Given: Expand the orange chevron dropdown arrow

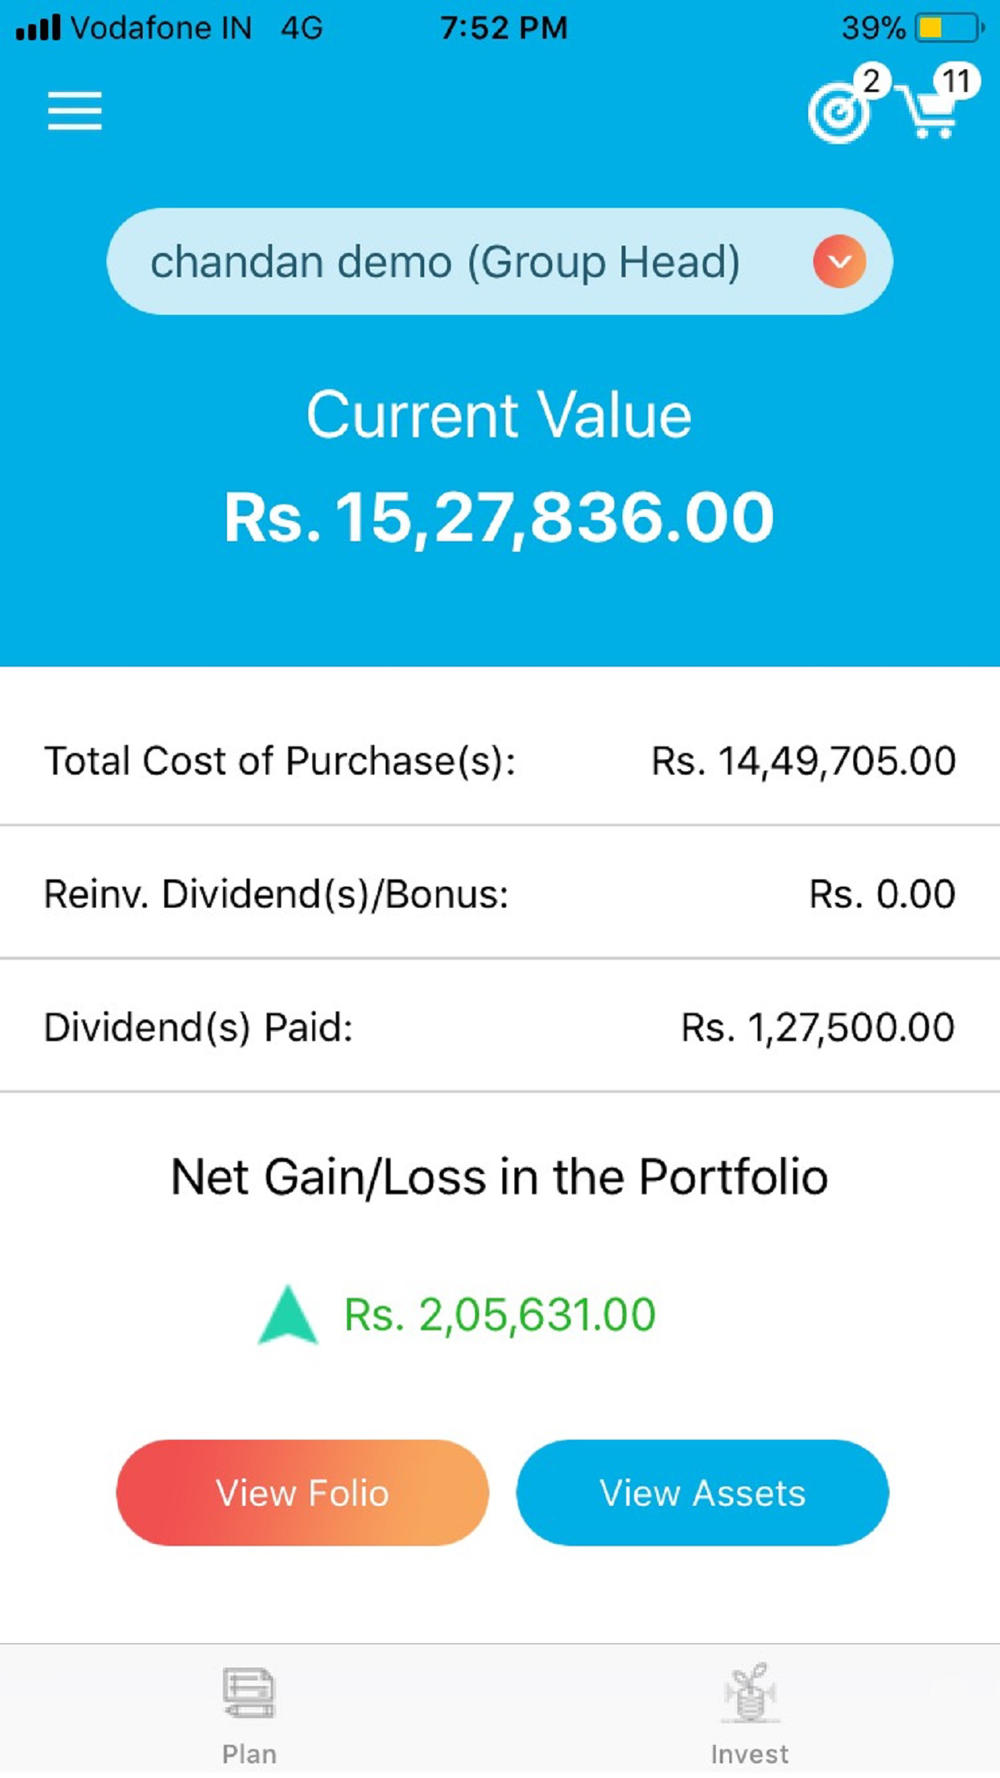Looking at the screenshot, I should click(839, 262).
